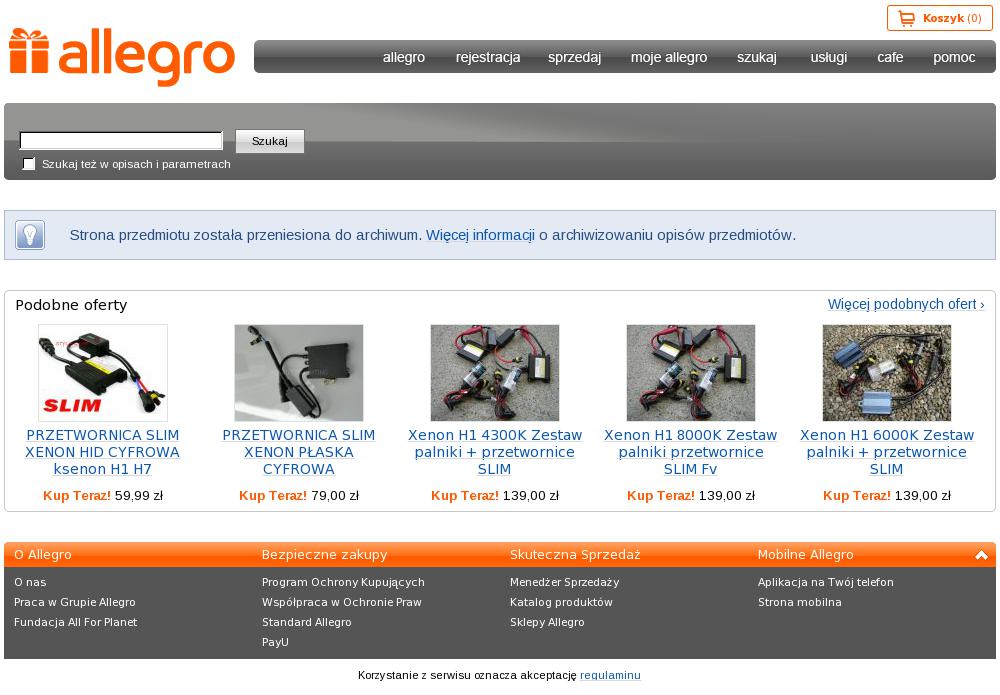Open PRZETWORNICA SLIM XENON HID CYFROWA link
Screen dimensions: 1000x695
point(103,452)
